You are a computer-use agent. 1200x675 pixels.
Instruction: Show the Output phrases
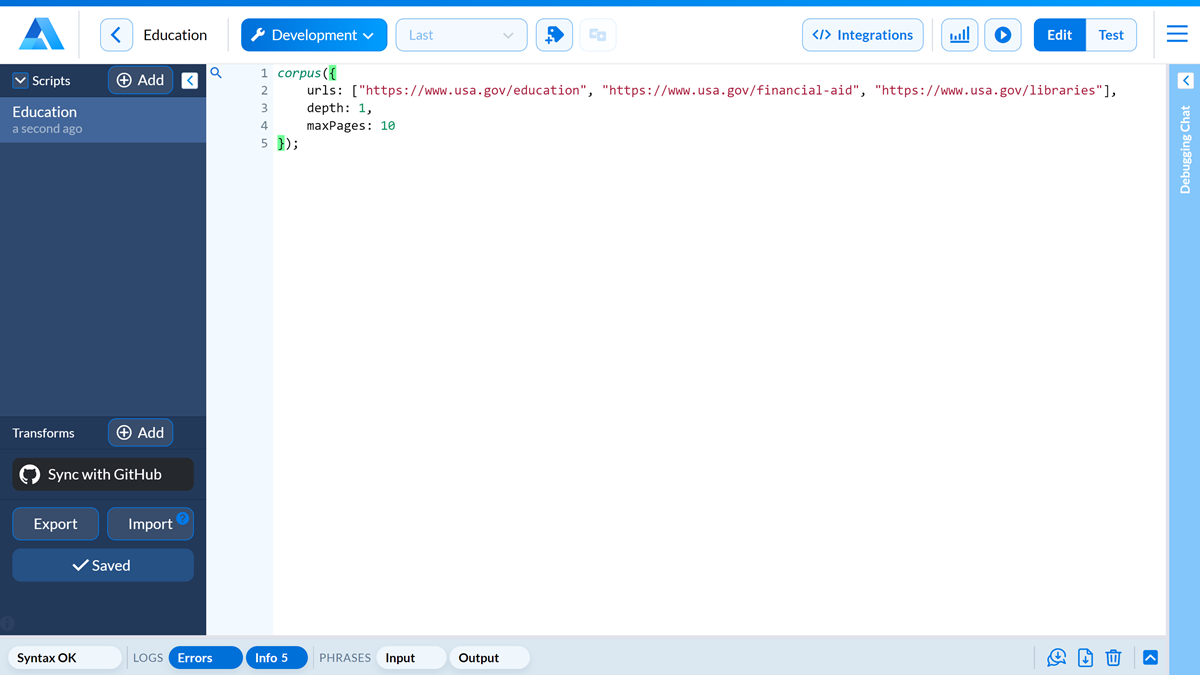[487, 657]
